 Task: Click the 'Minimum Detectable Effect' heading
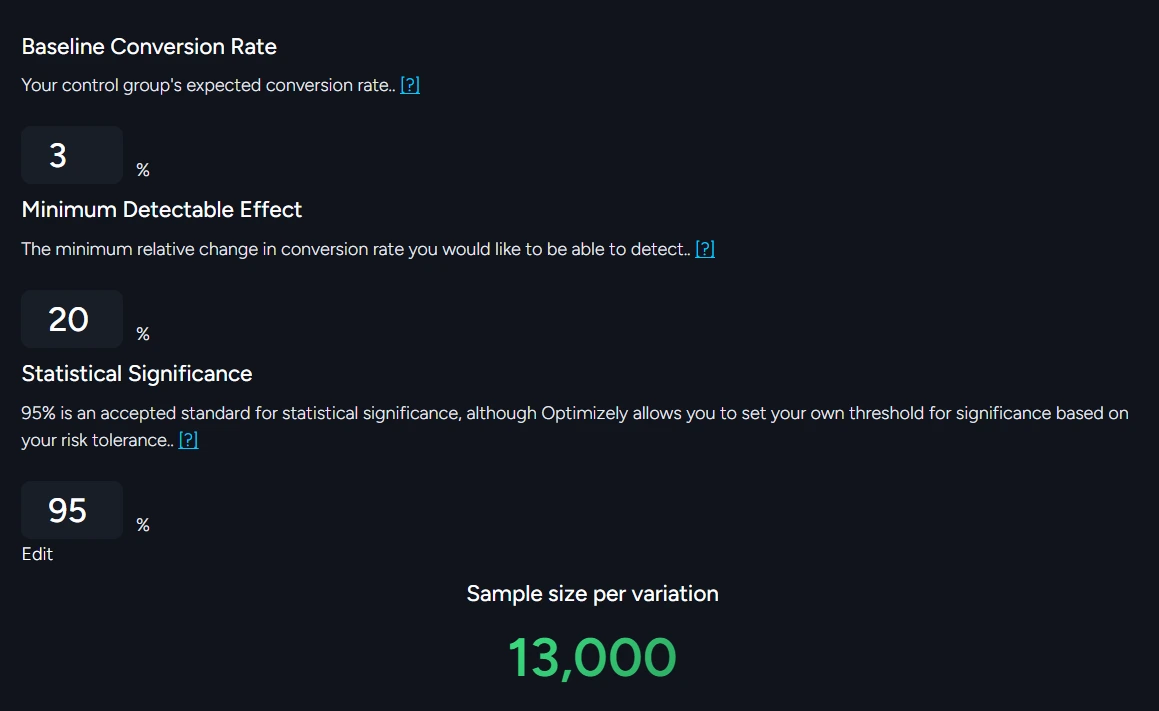(162, 210)
